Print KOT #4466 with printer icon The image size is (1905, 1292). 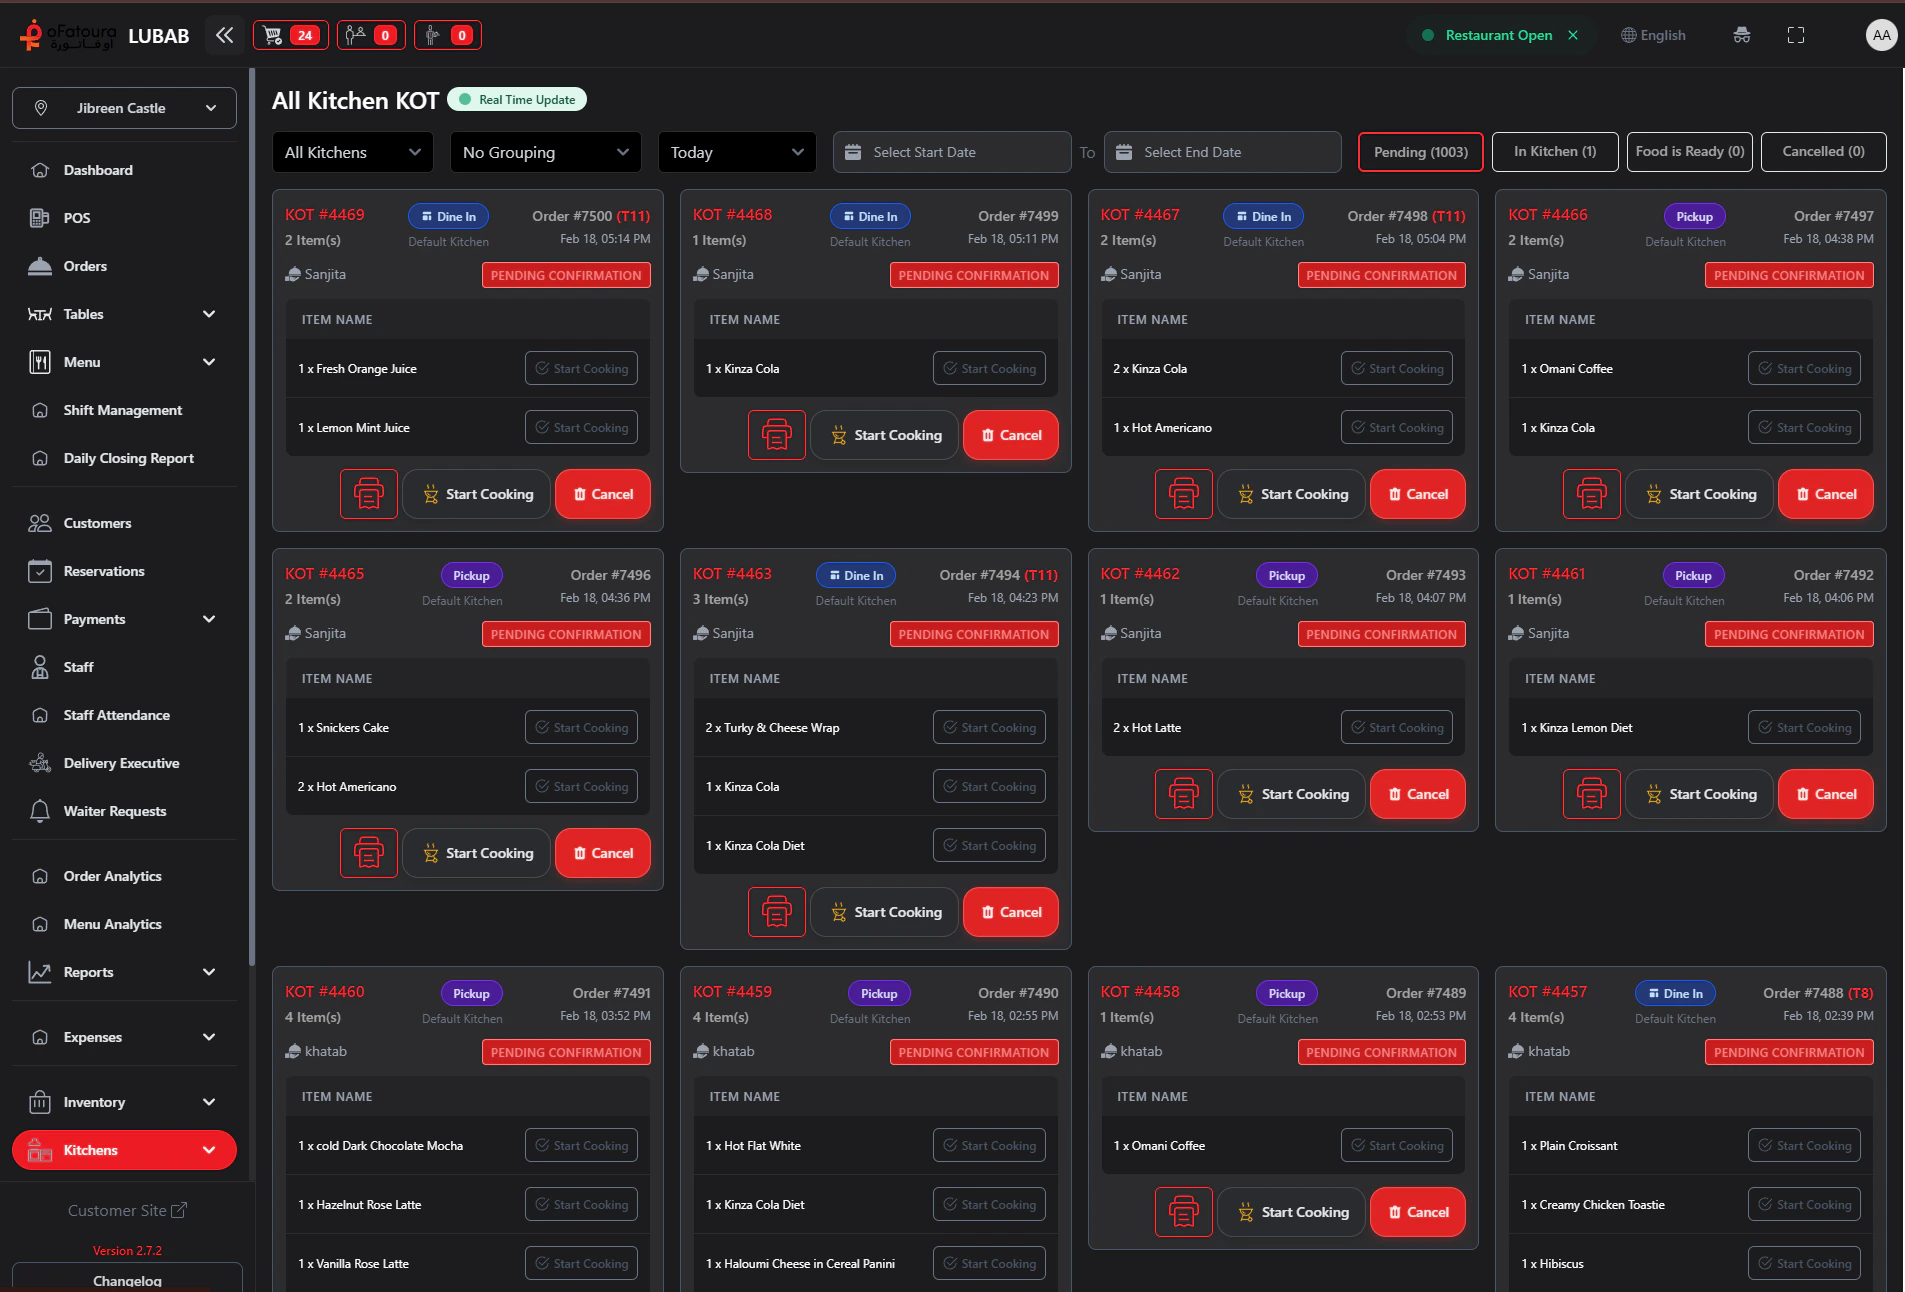click(1592, 494)
